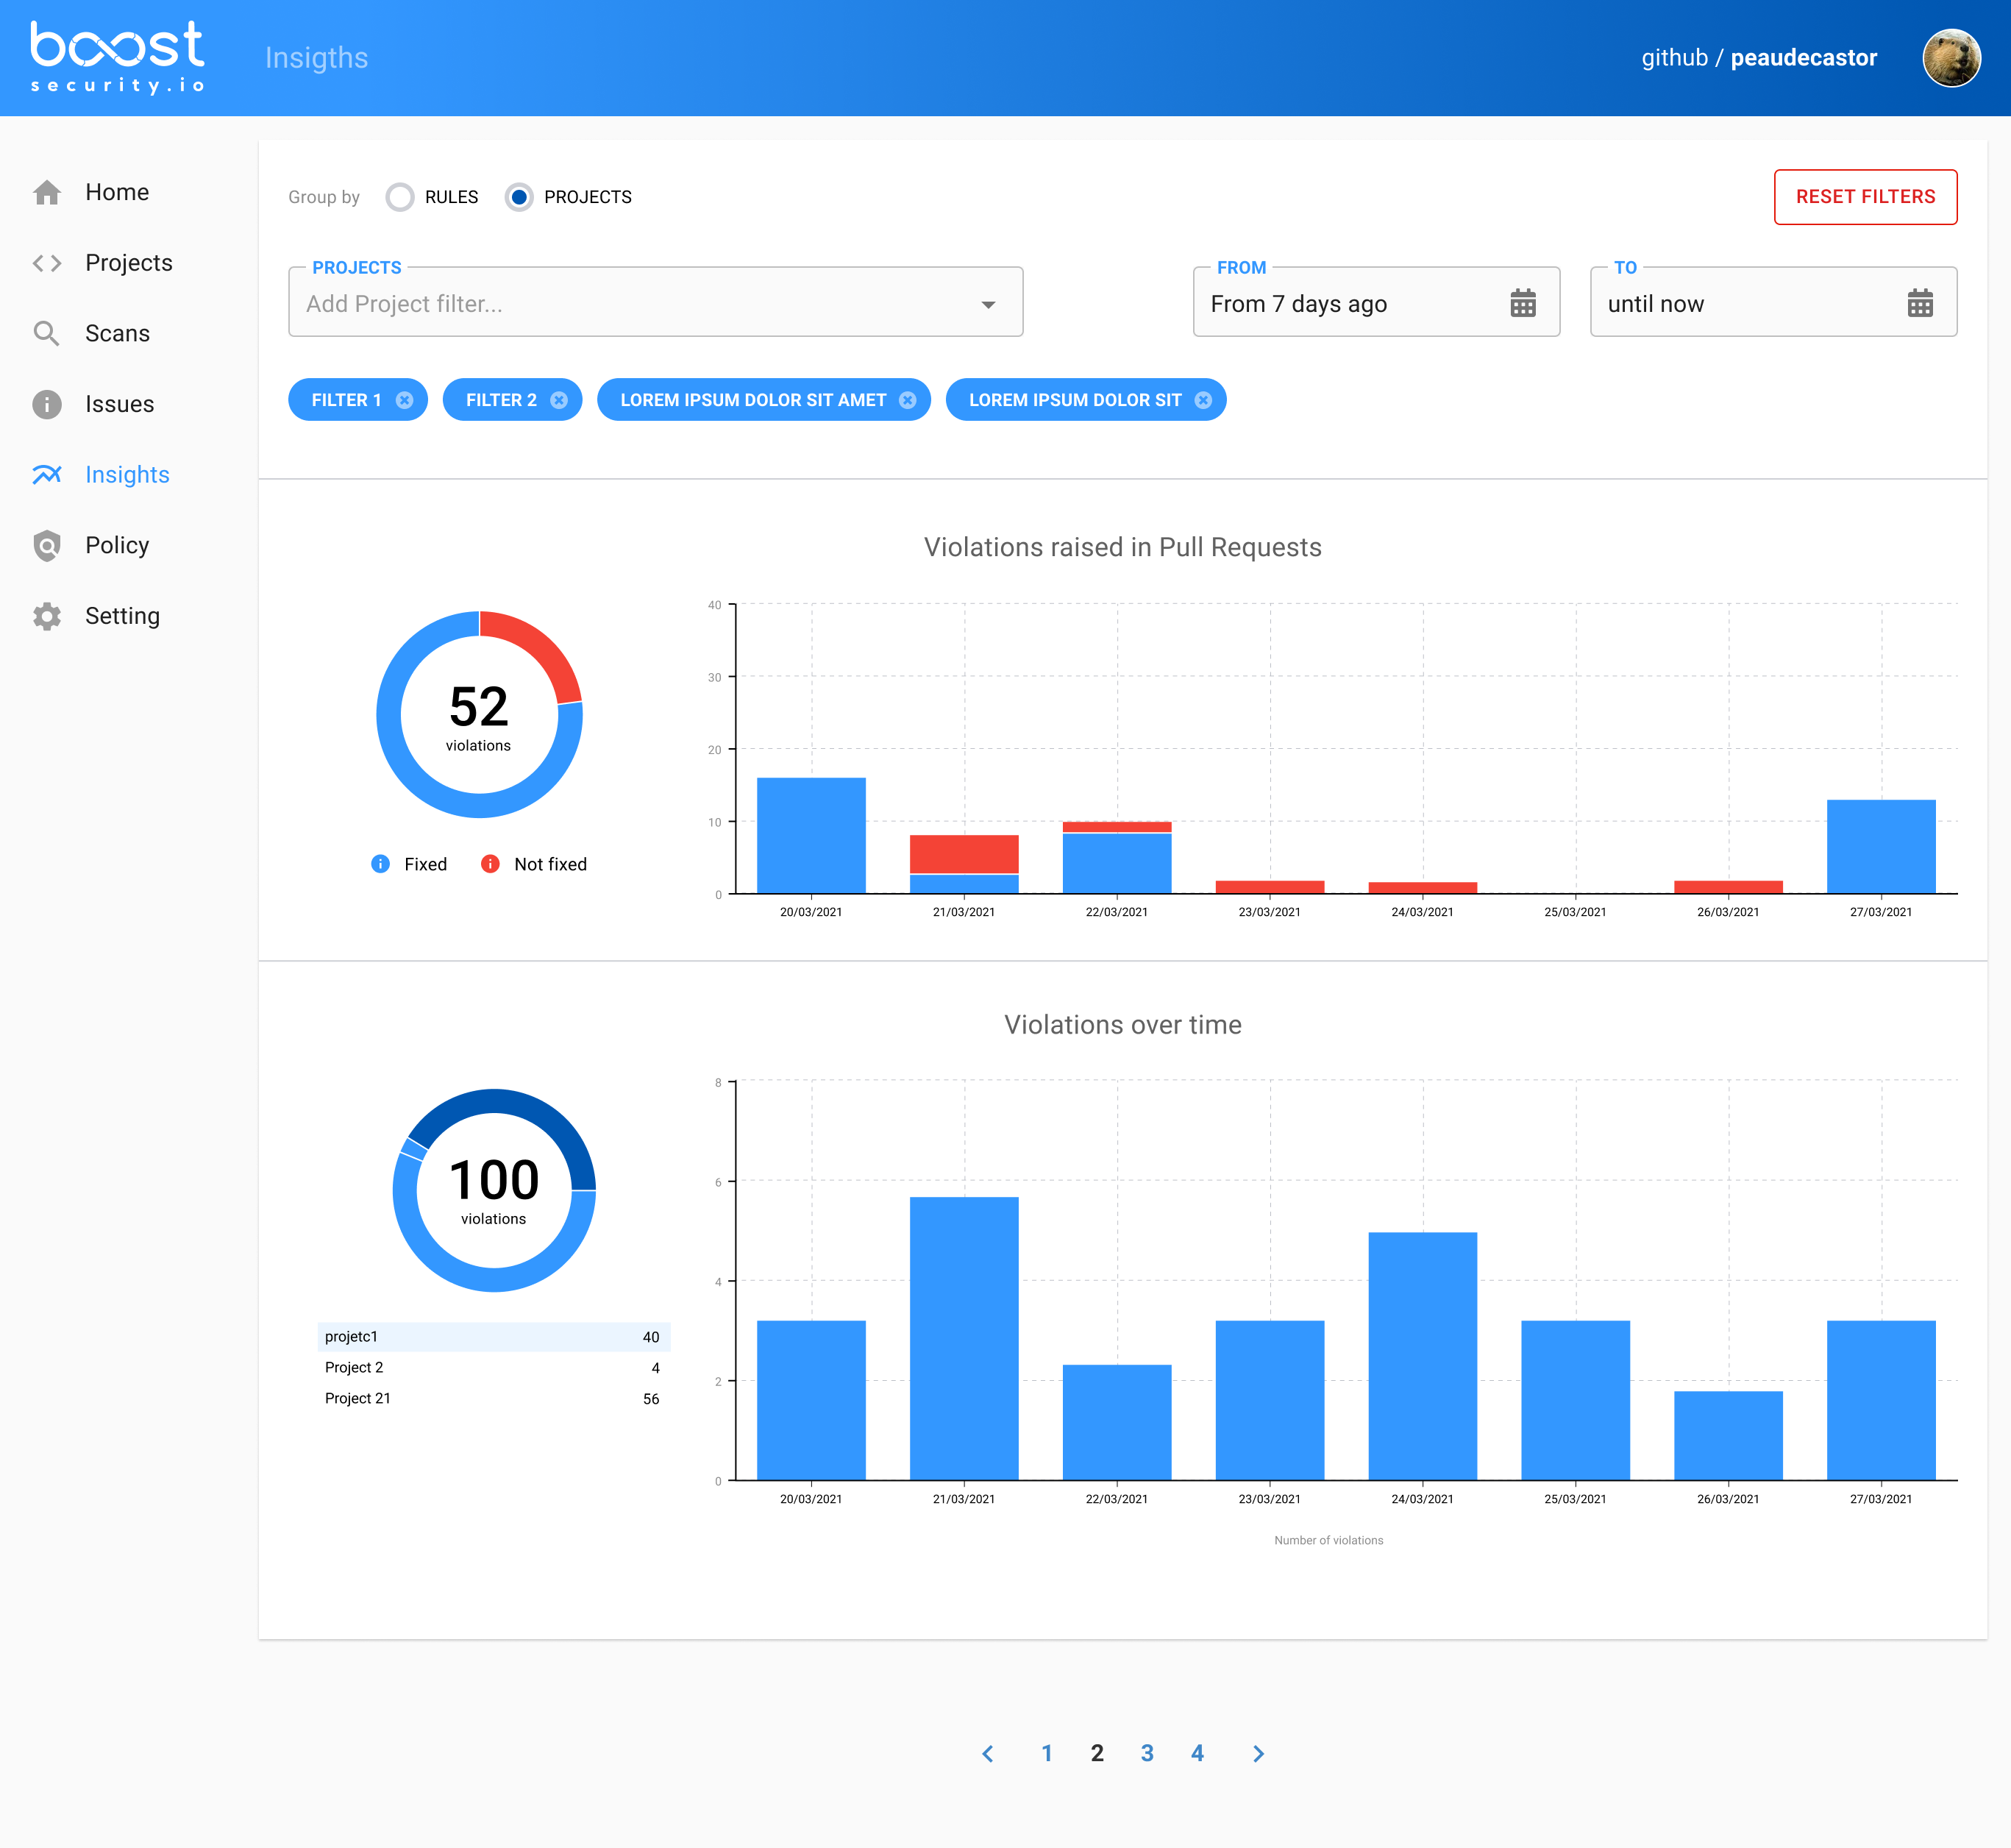This screenshot has height=1848, width=2011.
Task: Open Projects in the sidebar
Action: 129,263
